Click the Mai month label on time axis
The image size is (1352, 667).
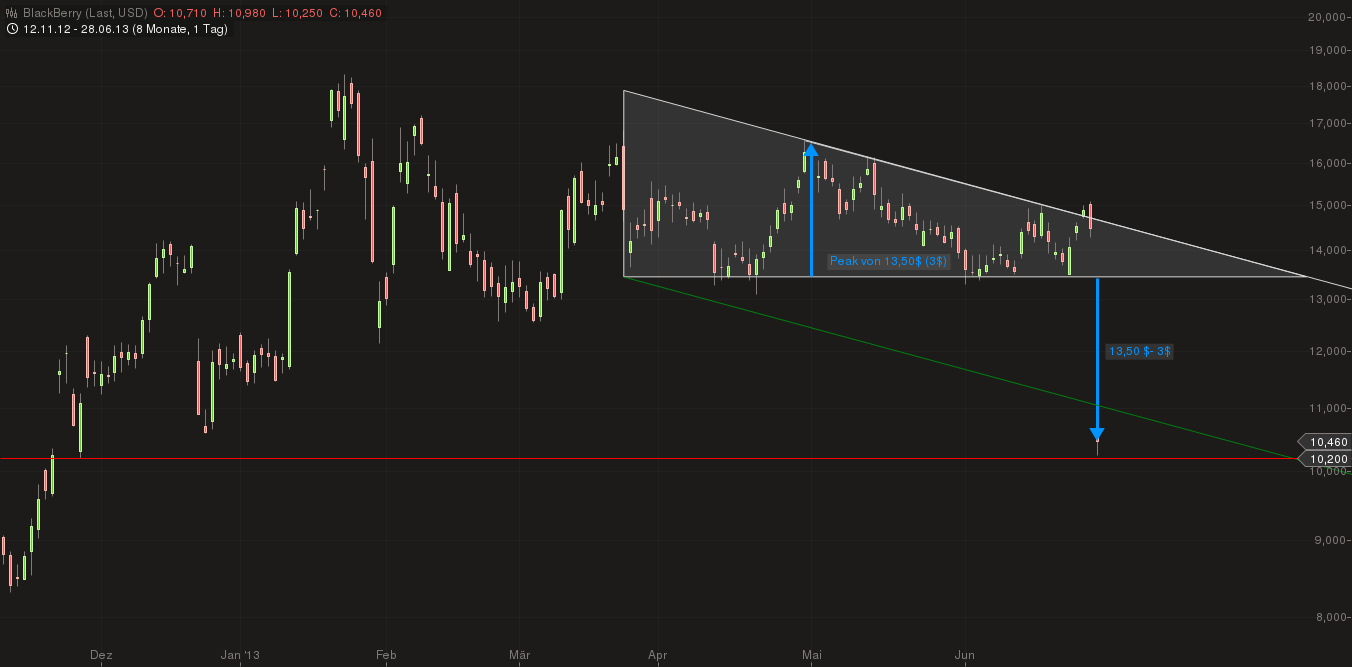tap(811, 655)
